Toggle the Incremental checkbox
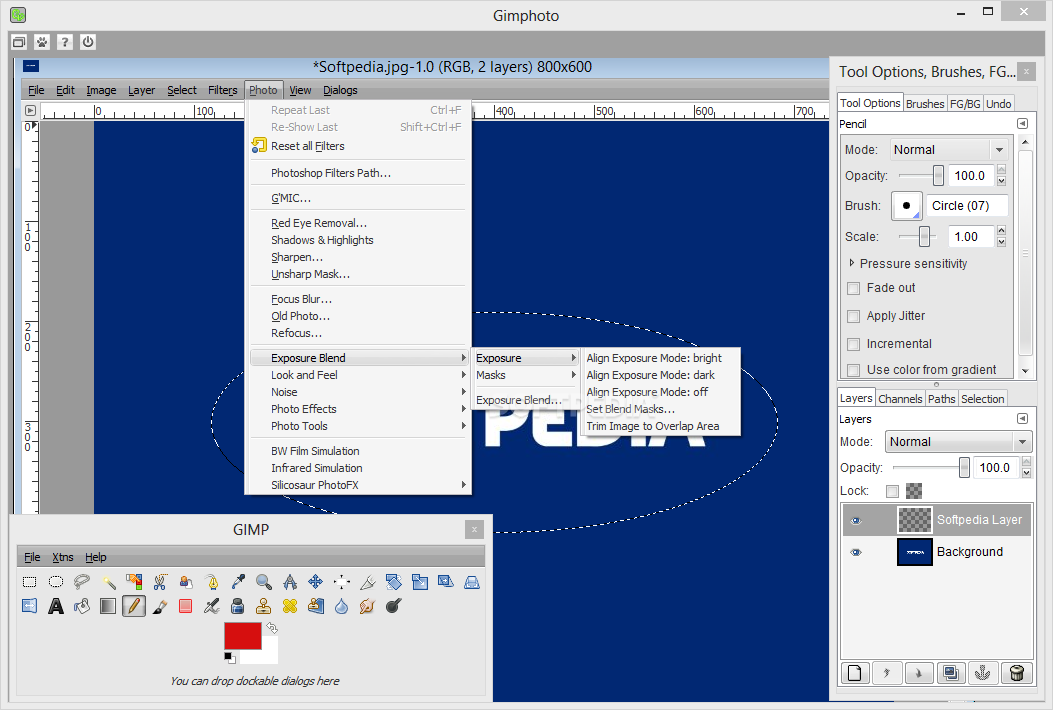This screenshot has height=710, width=1053. [854, 345]
